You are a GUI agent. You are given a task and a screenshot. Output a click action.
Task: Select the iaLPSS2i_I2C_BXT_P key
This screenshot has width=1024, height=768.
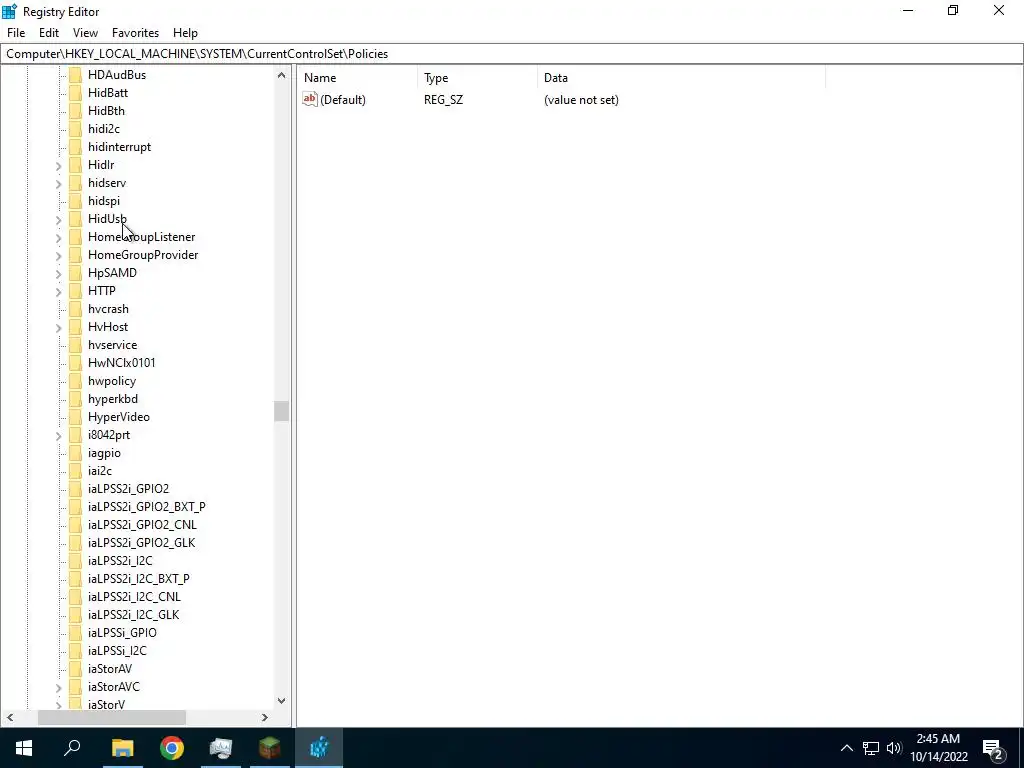click(x=138, y=579)
